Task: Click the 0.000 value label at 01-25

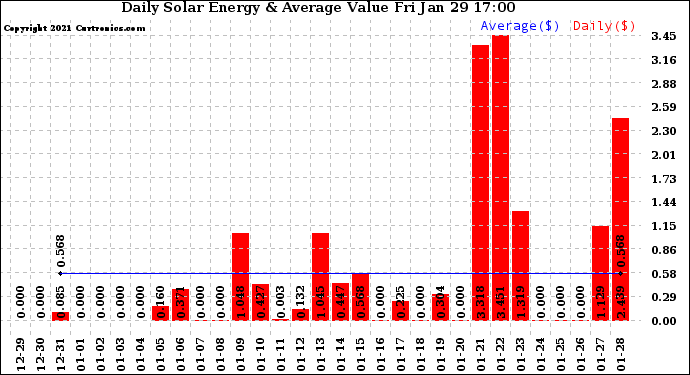Action: click(x=561, y=302)
